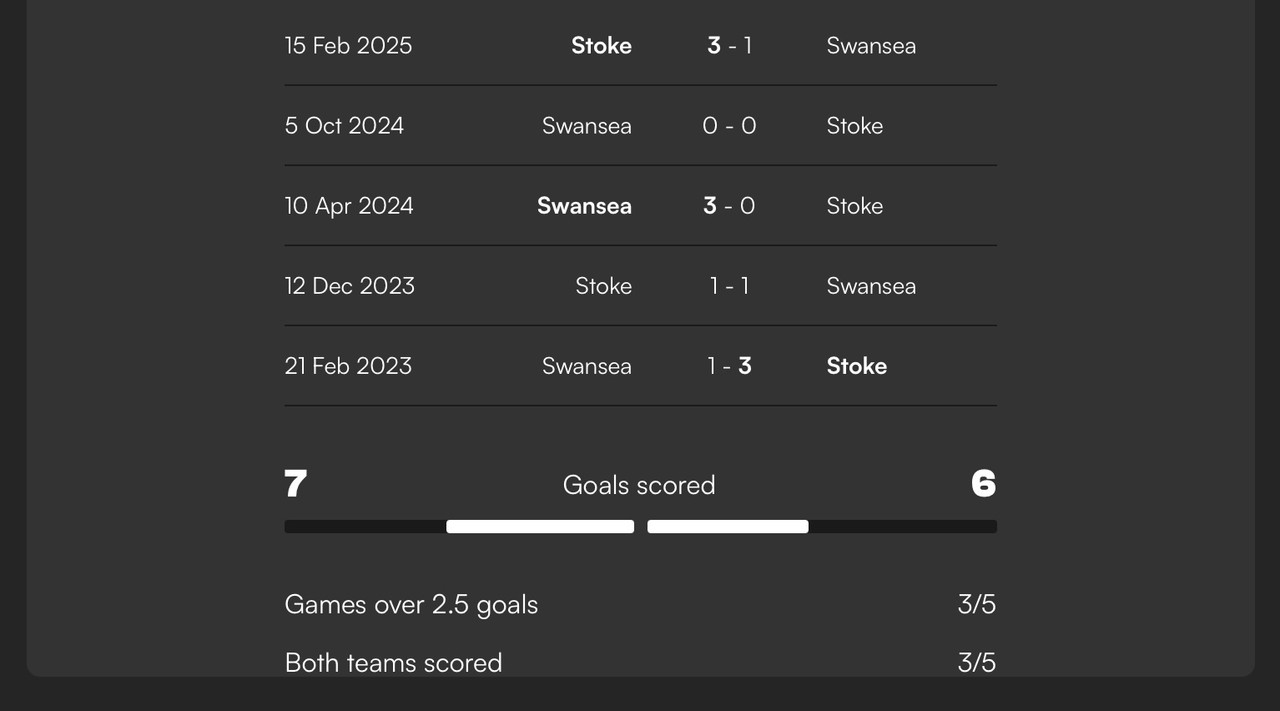Open the 10 Apr 2024 match row
The height and width of the screenshot is (711, 1280).
click(x=640, y=206)
